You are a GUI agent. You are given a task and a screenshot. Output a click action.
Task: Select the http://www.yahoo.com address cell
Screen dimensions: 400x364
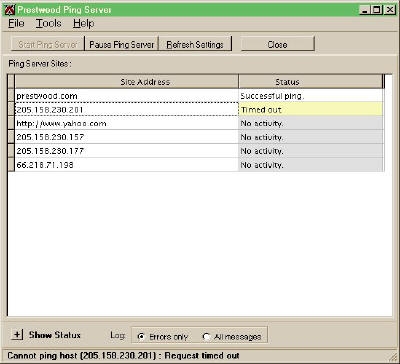(x=127, y=123)
